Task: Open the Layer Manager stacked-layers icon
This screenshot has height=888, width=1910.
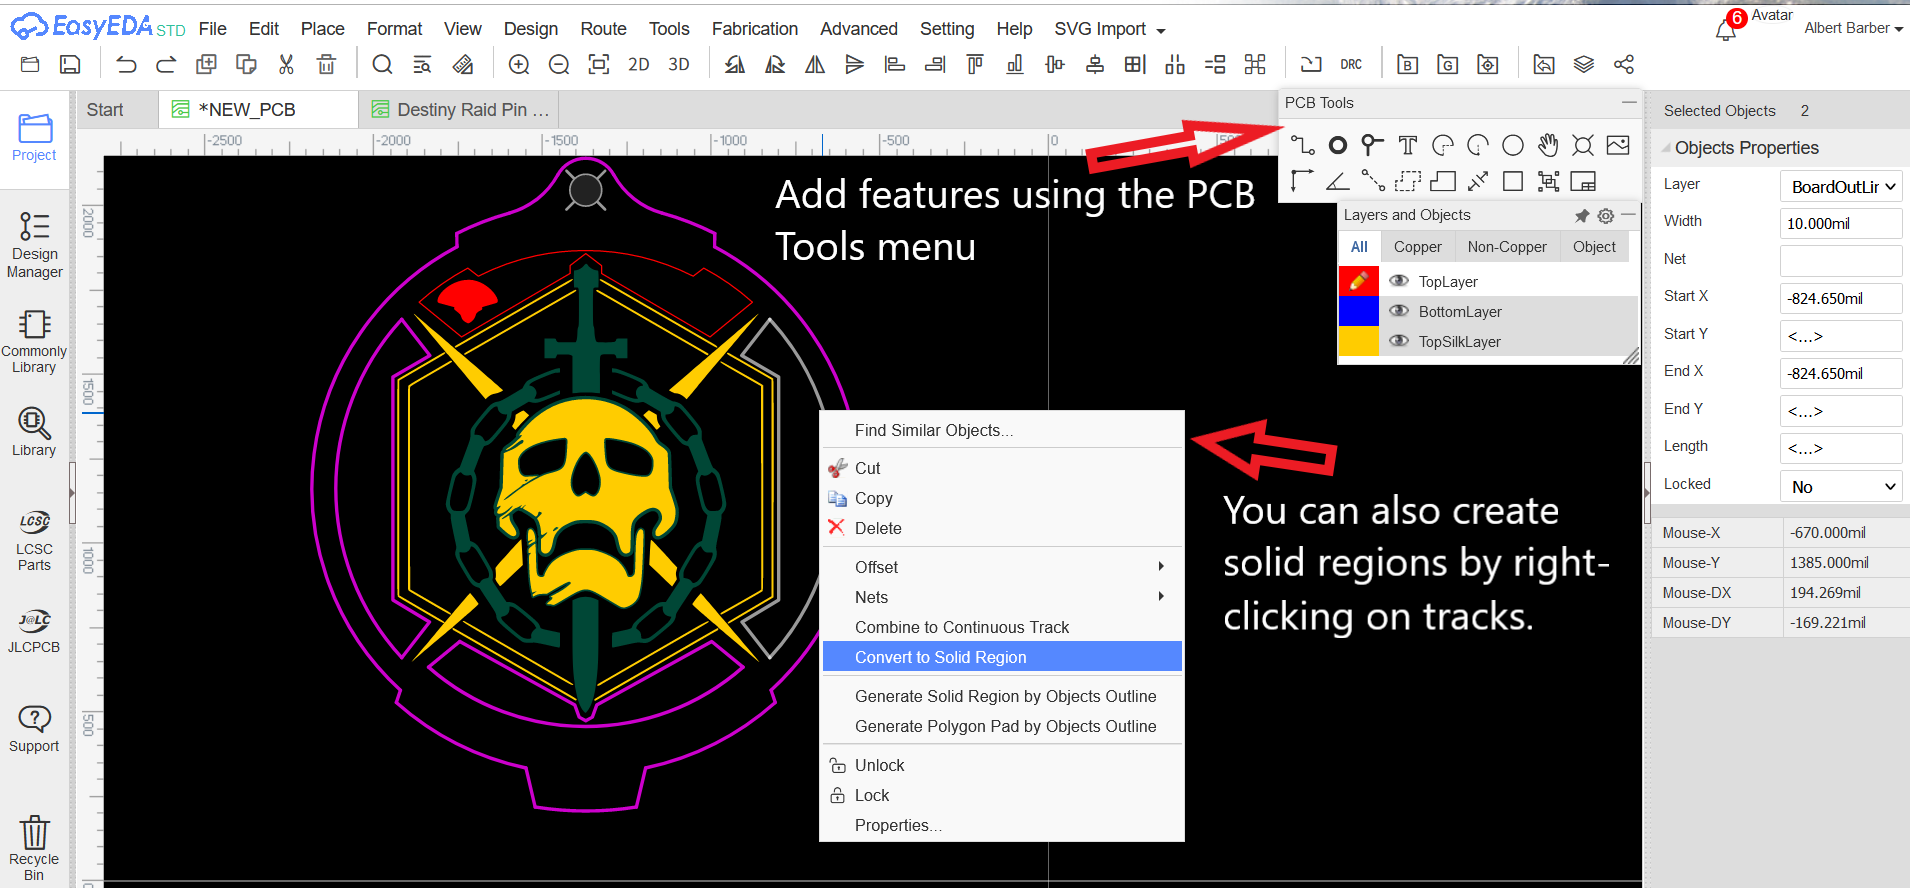Action: click(1584, 65)
